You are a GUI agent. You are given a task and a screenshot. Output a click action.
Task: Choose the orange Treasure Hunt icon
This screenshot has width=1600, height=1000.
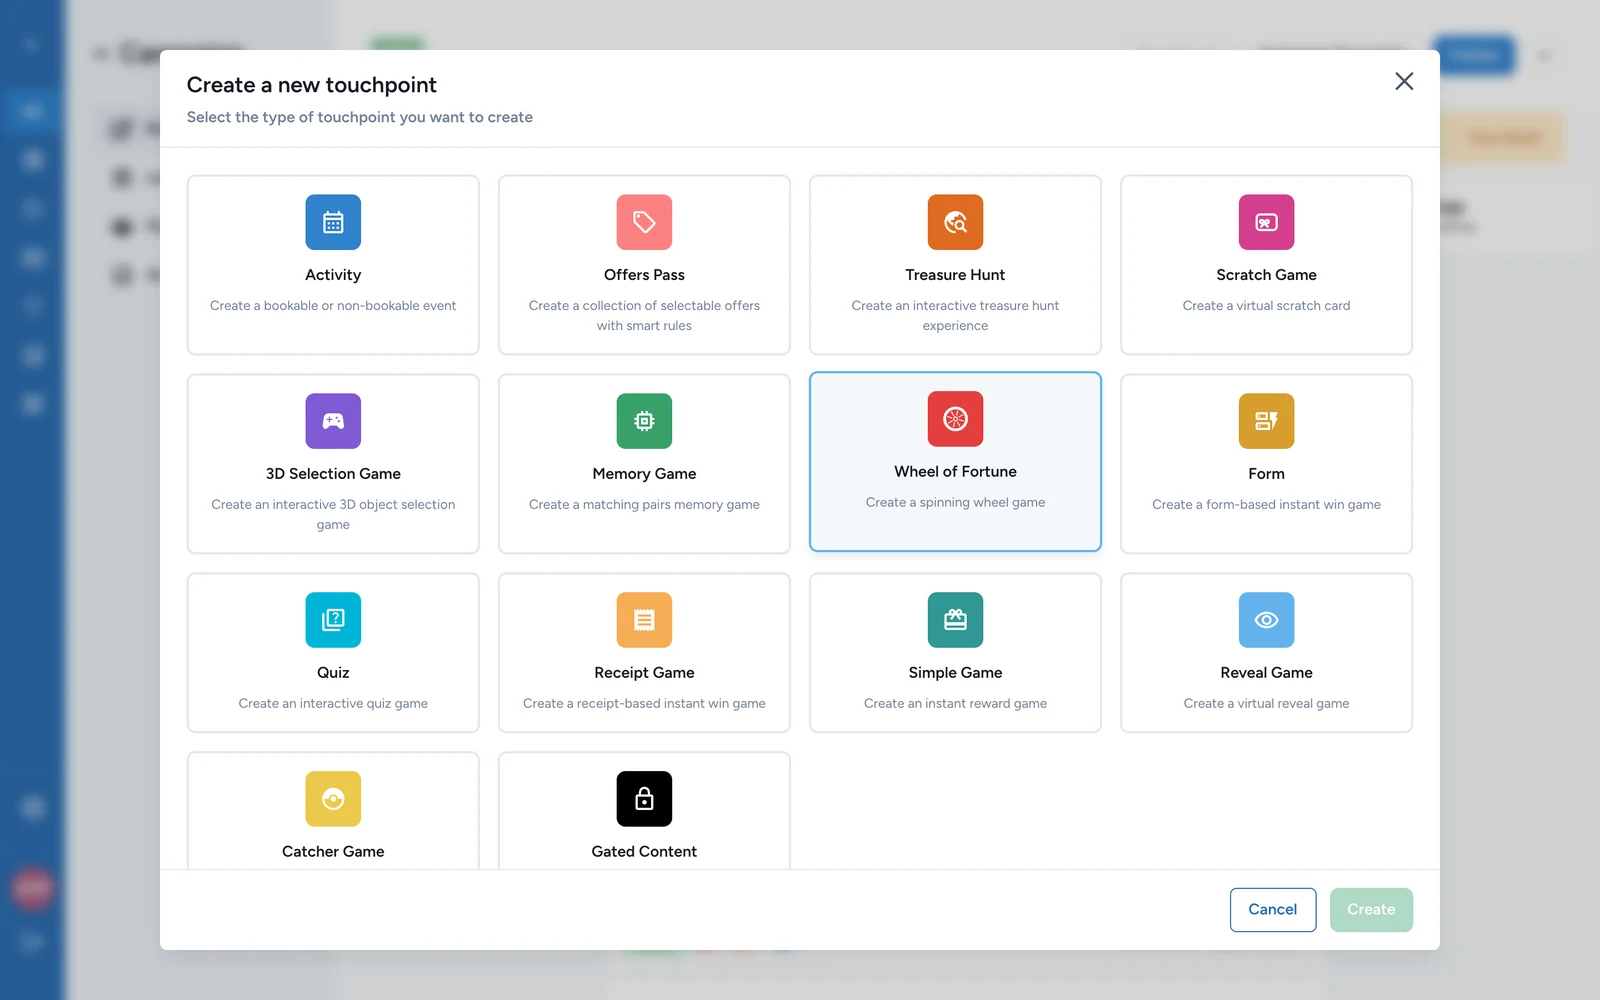(x=955, y=222)
